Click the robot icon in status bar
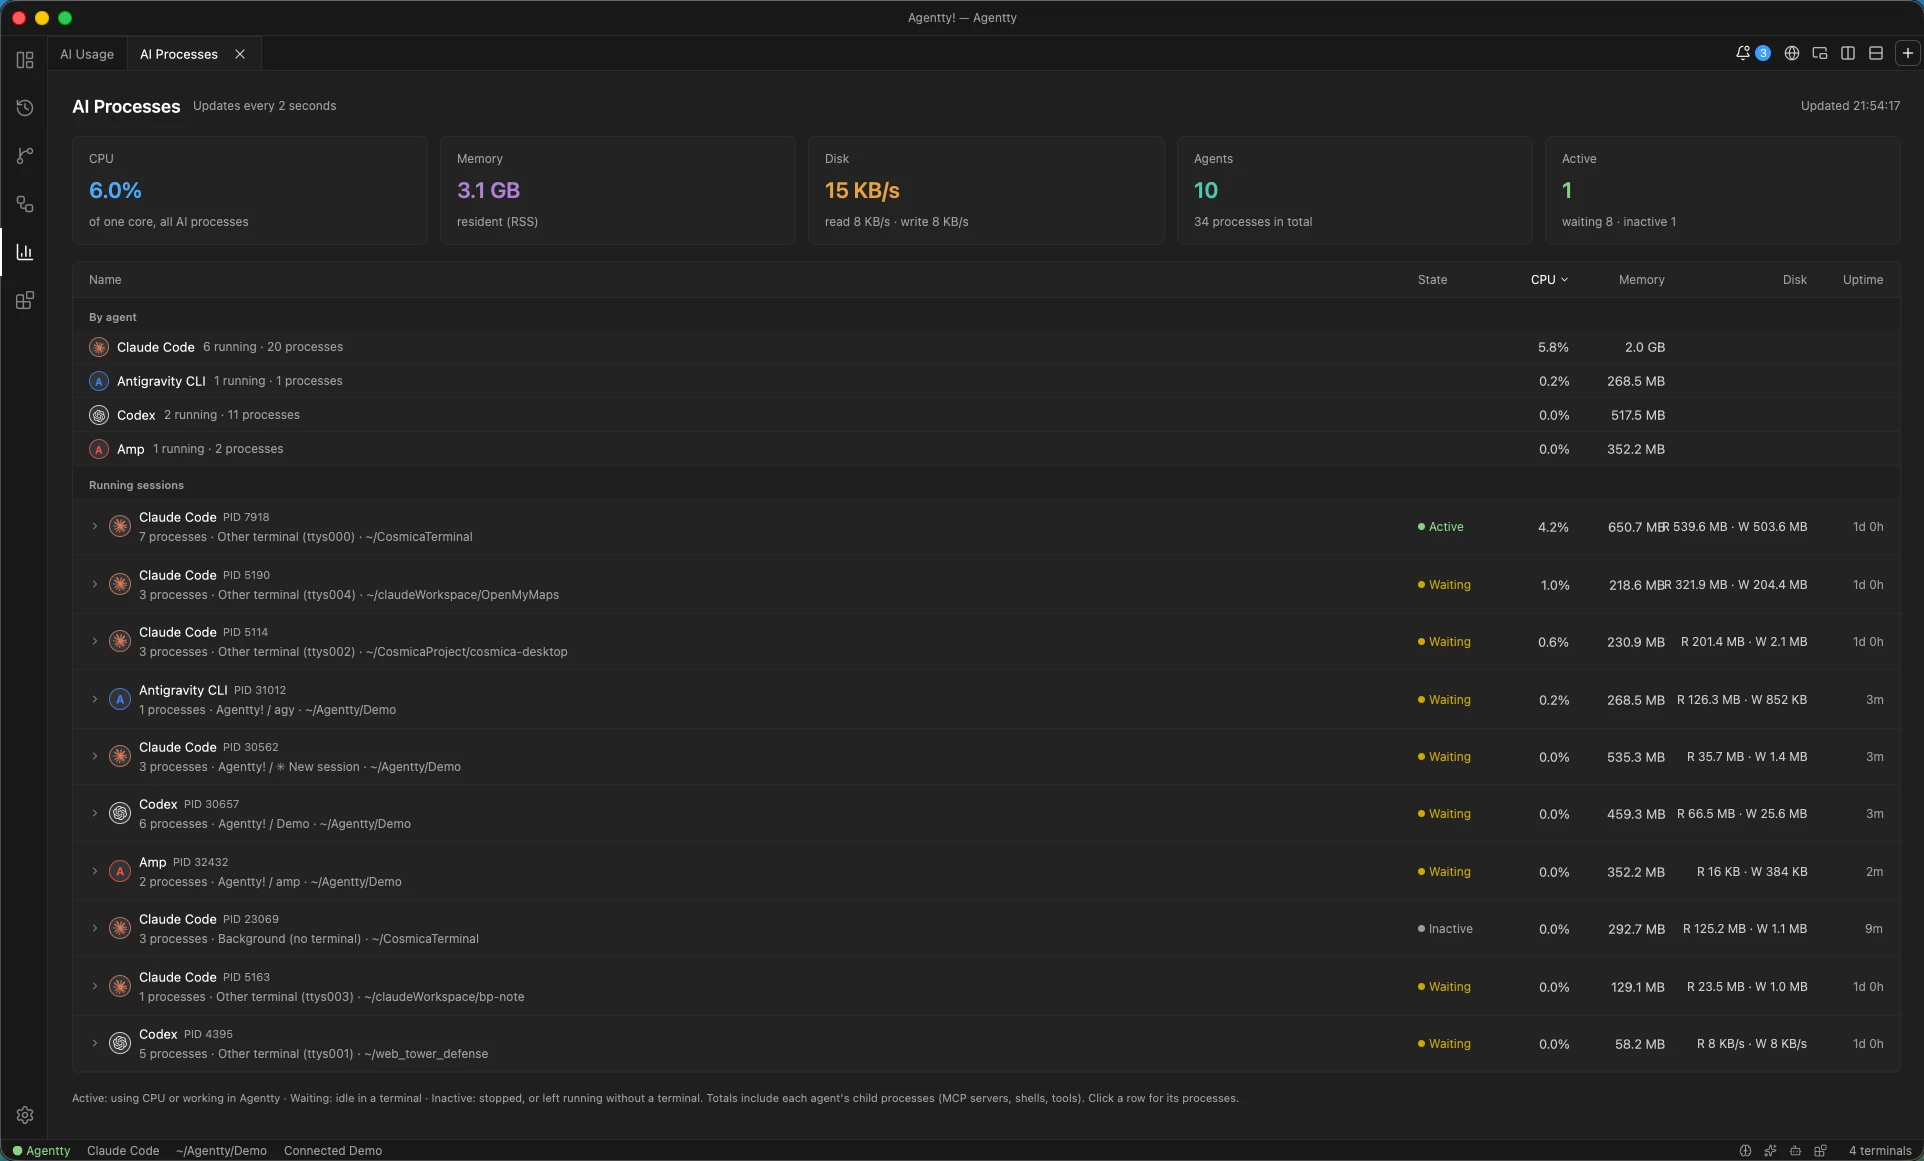1924x1161 pixels. click(1795, 1150)
